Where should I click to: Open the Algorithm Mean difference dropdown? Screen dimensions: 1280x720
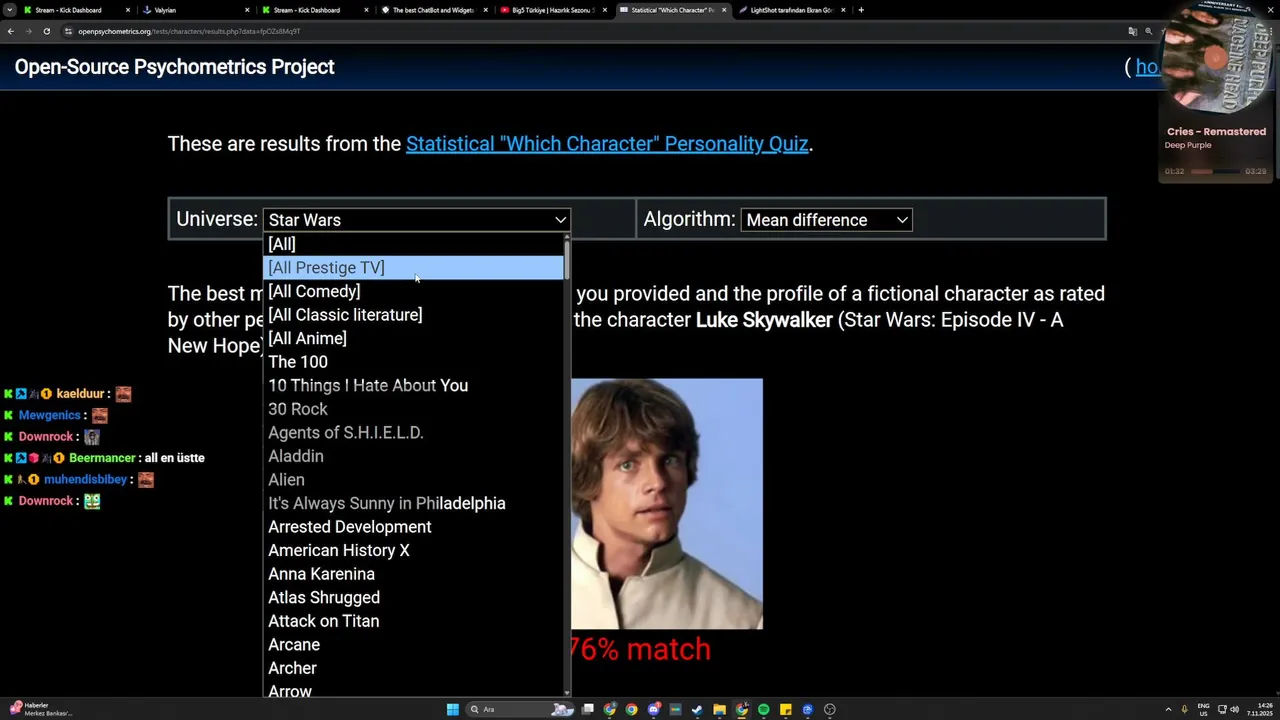(x=826, y=220)
